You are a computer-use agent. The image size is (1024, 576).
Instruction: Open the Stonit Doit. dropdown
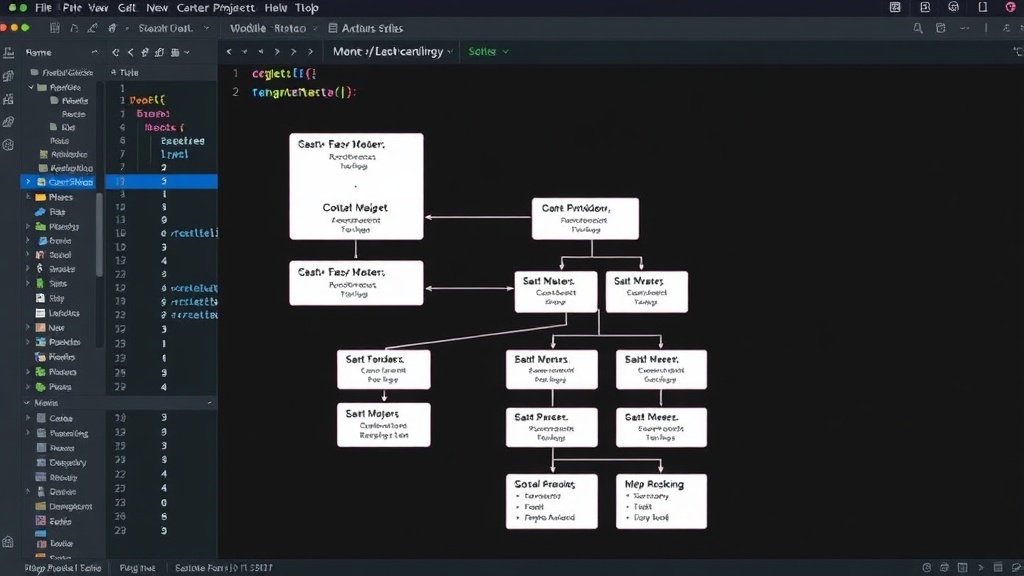point(173,28)
